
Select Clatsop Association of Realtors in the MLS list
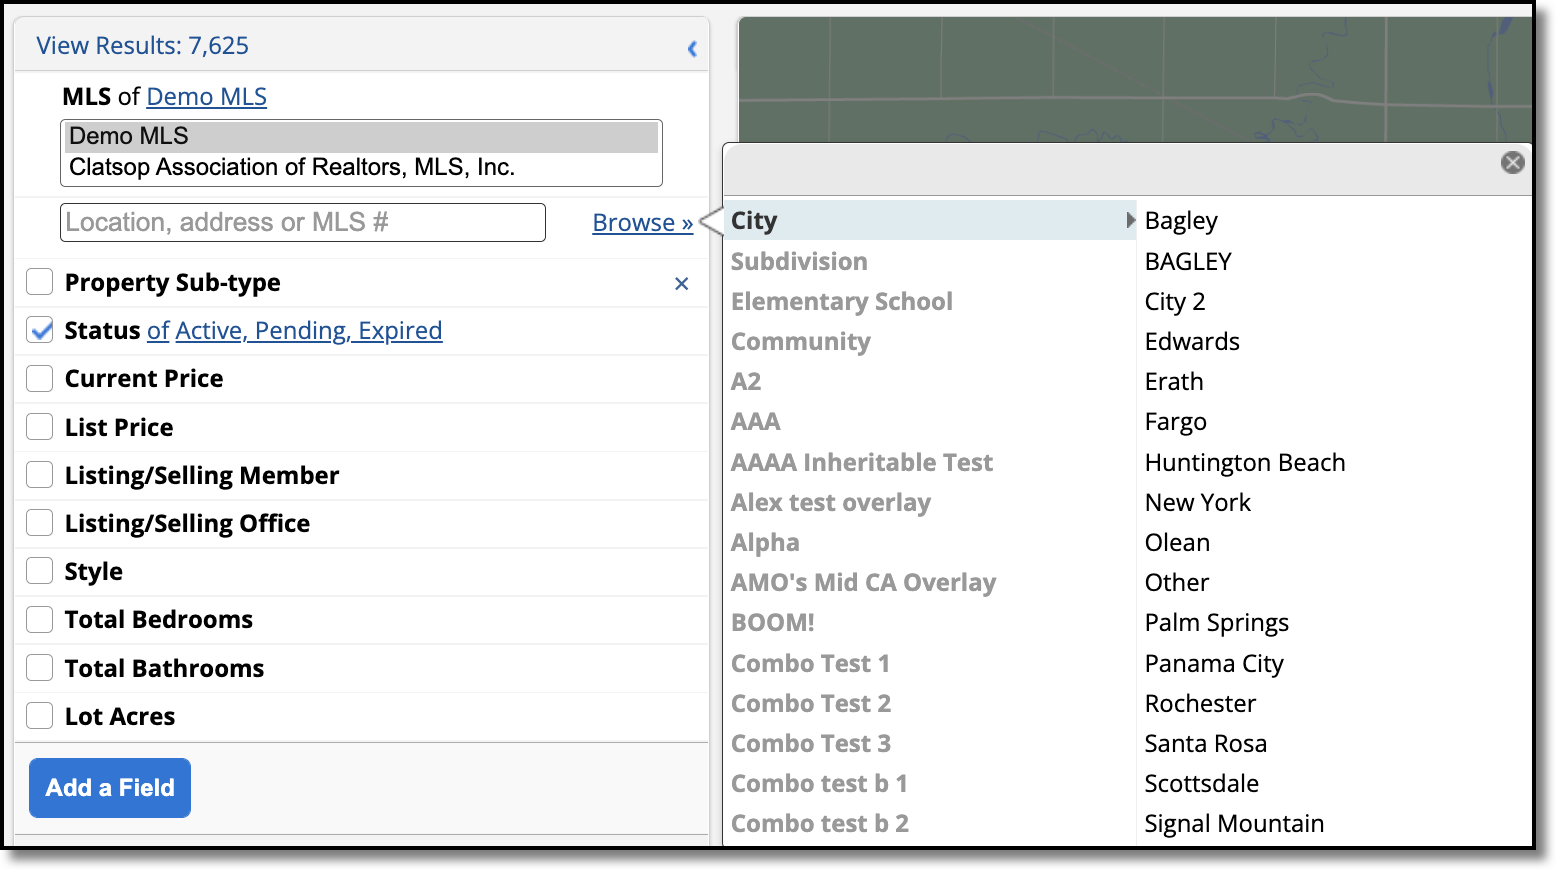click(x=361, y=167)
